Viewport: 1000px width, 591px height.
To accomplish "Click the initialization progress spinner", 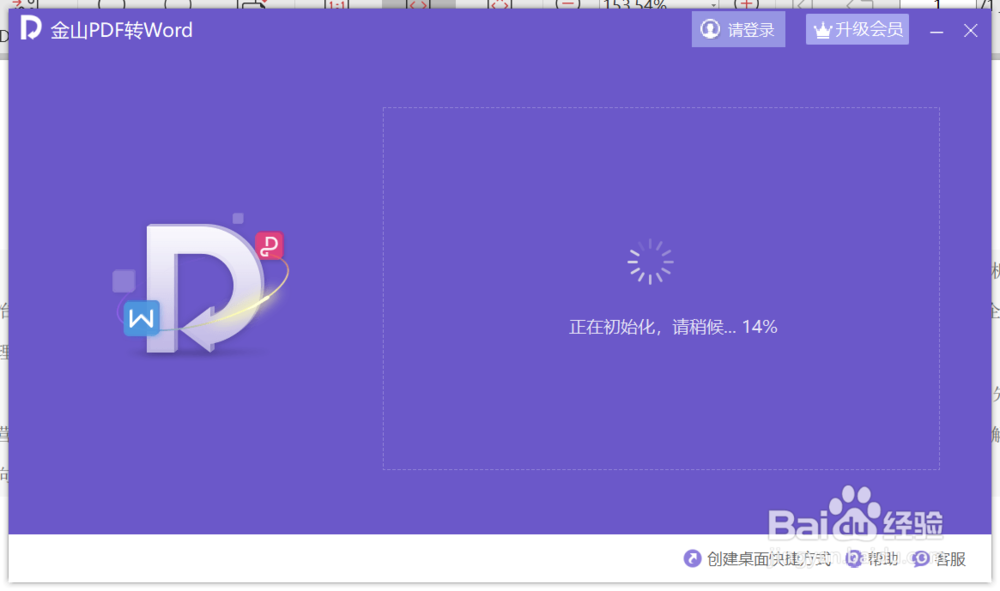I will [x=650, y=262].
